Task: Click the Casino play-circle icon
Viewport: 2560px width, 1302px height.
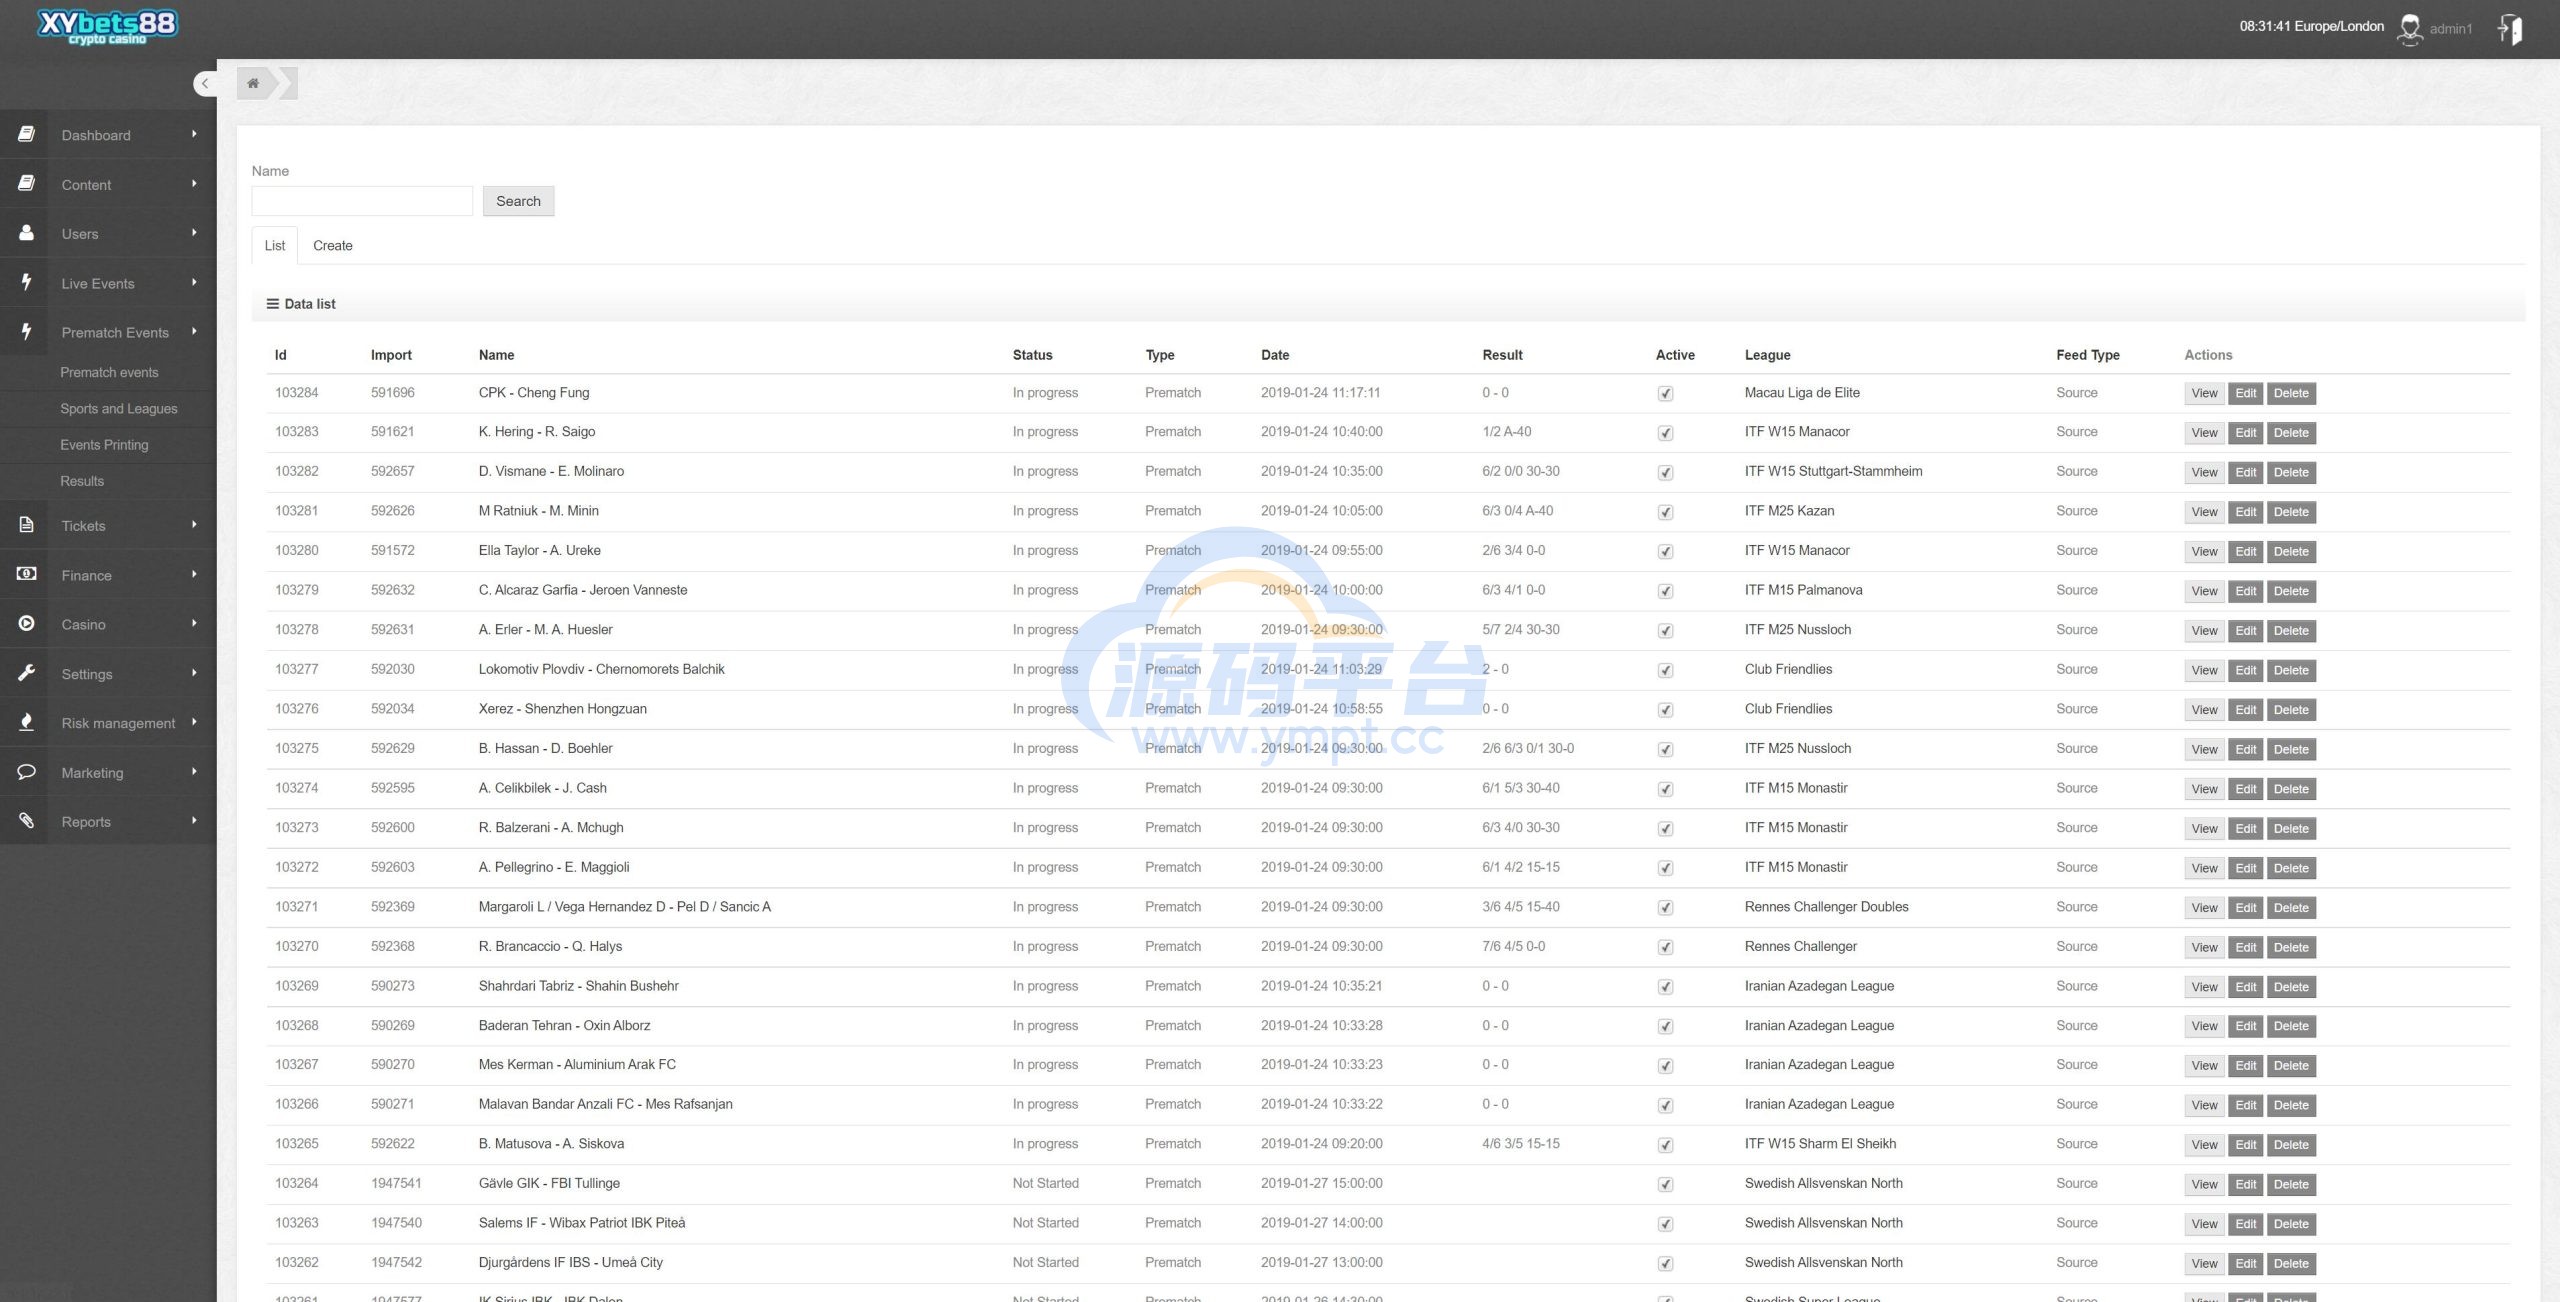Action: pyautogui.click(x=27, y=623)
